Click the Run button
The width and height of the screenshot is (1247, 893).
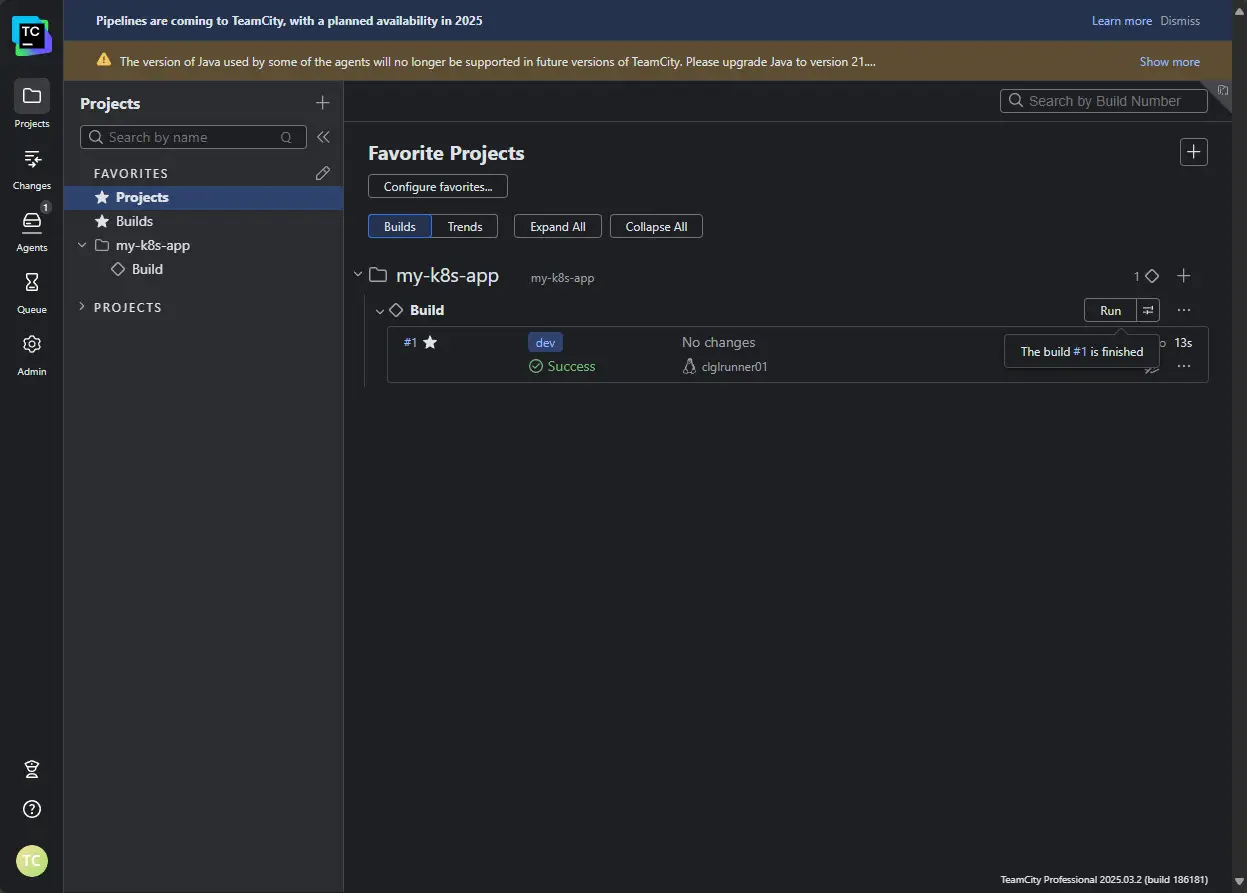[x=1110, y=310]
